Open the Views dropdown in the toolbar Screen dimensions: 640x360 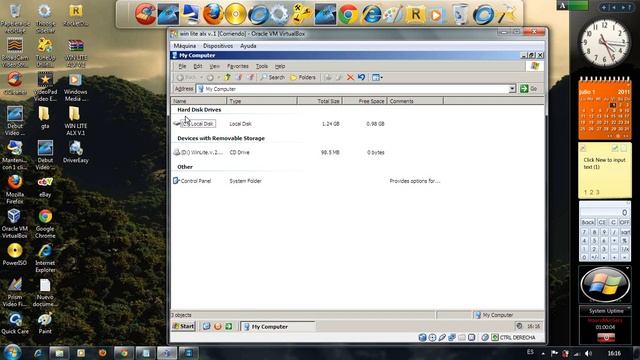(x=377, y=77)
